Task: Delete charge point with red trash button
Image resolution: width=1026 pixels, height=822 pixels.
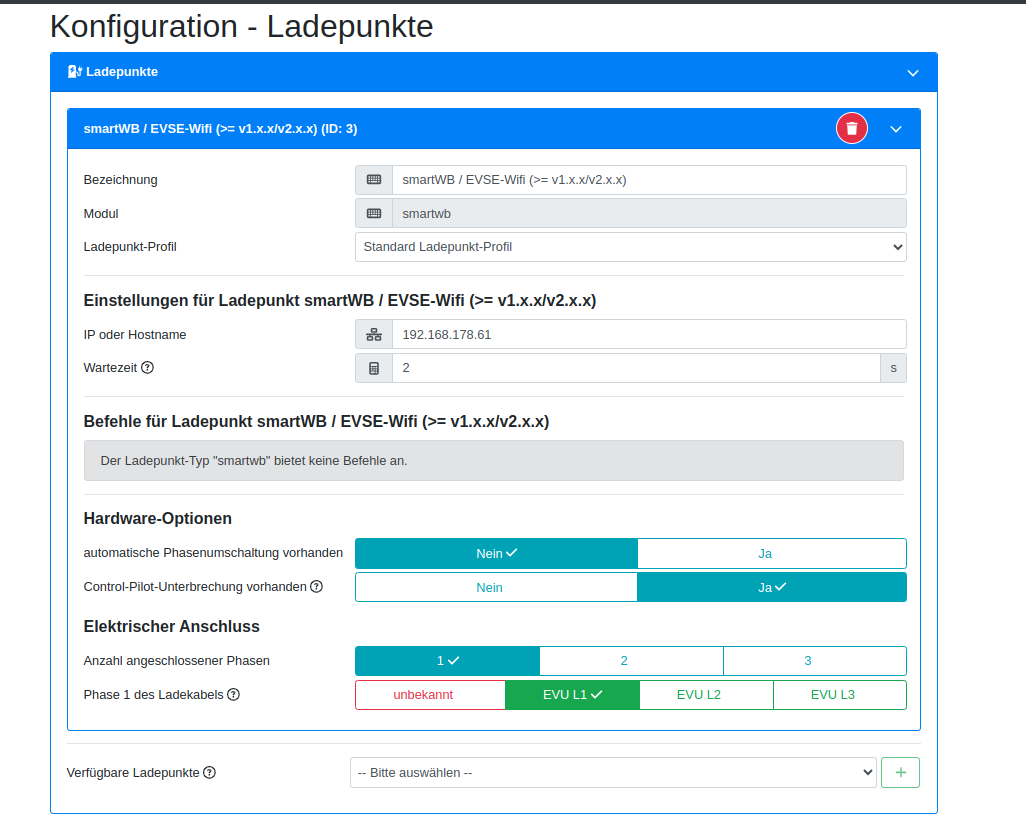Action: tap(851, 128)
